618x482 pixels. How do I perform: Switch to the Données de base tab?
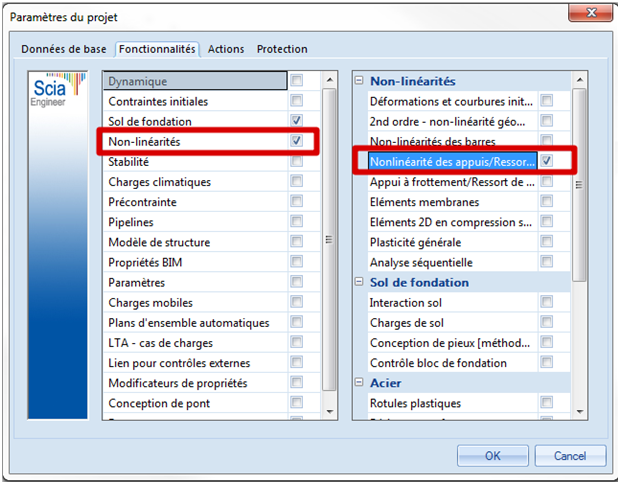coord(66,49)
